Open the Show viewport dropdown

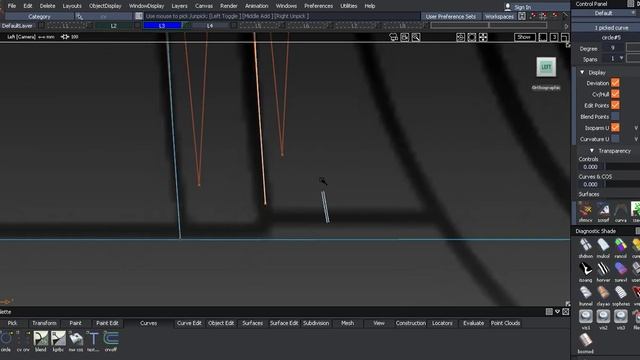(x=524, y=37)
